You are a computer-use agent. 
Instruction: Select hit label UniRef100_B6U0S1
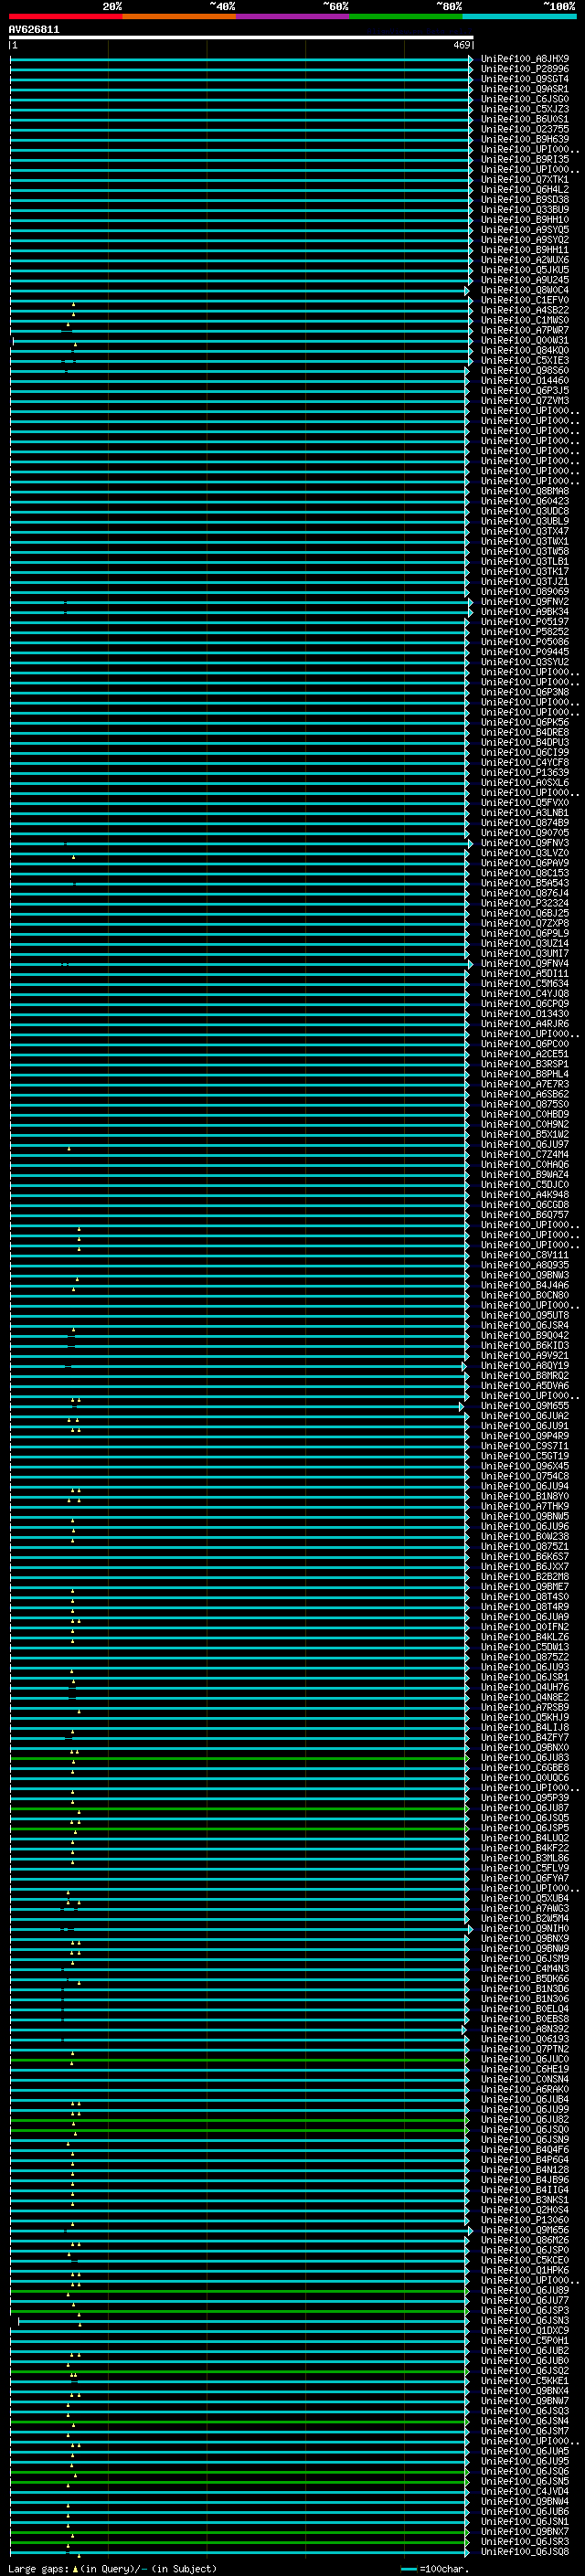[x=525, y=119]
